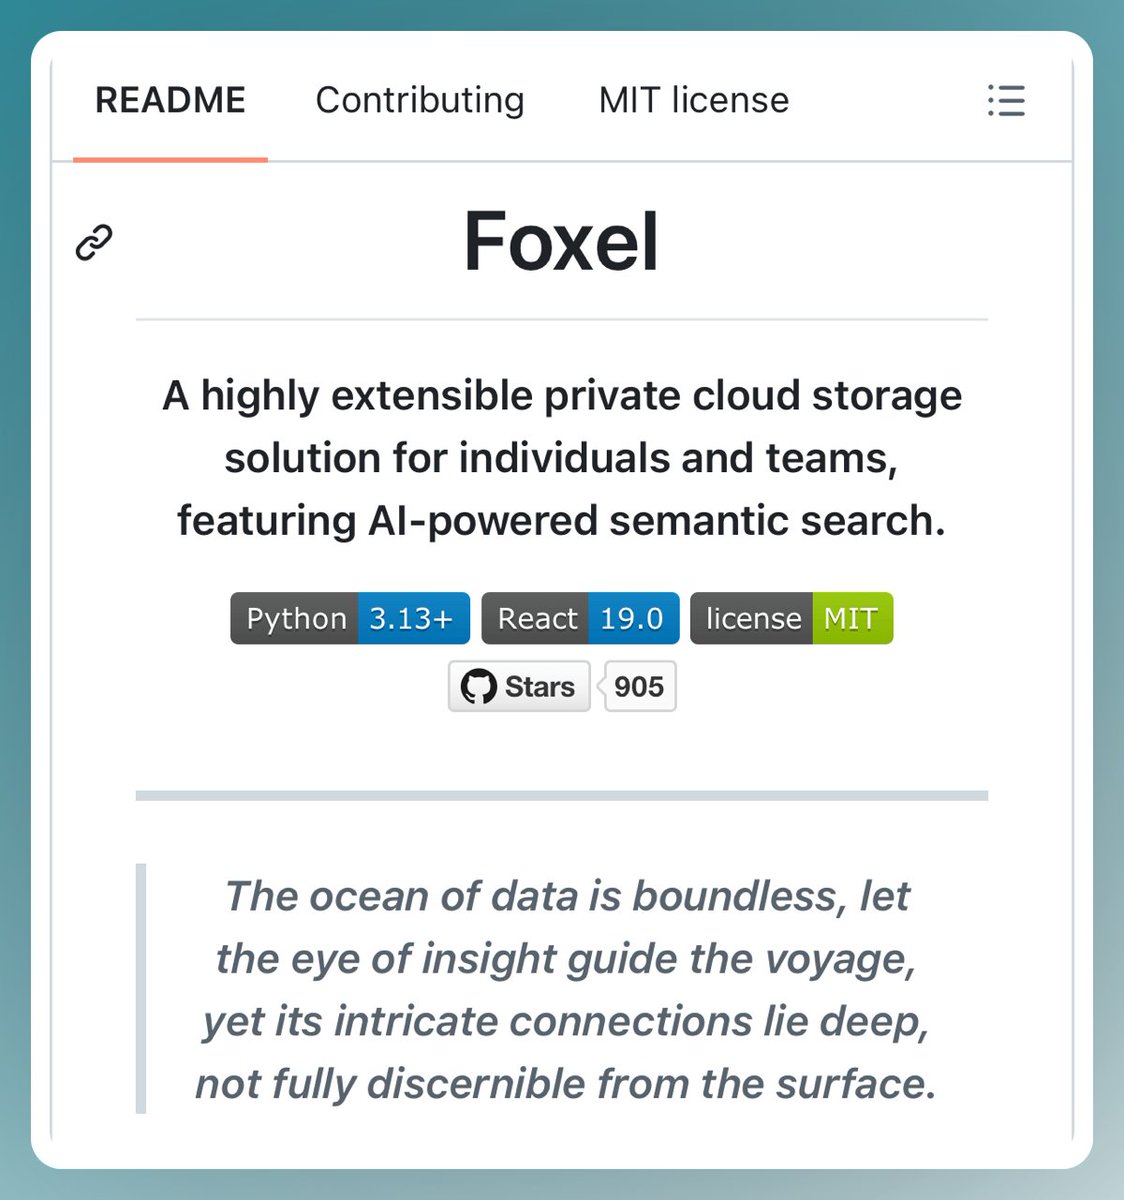Open the React 19.0 badge

(580, 618)
